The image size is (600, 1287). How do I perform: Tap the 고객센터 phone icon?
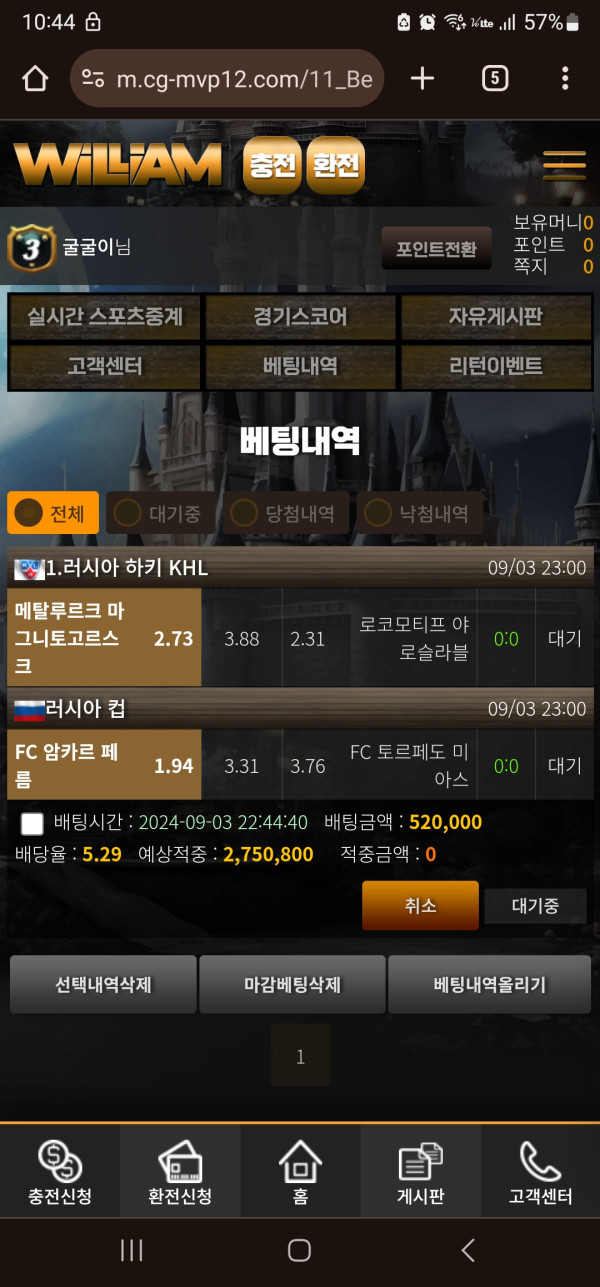540,1162
